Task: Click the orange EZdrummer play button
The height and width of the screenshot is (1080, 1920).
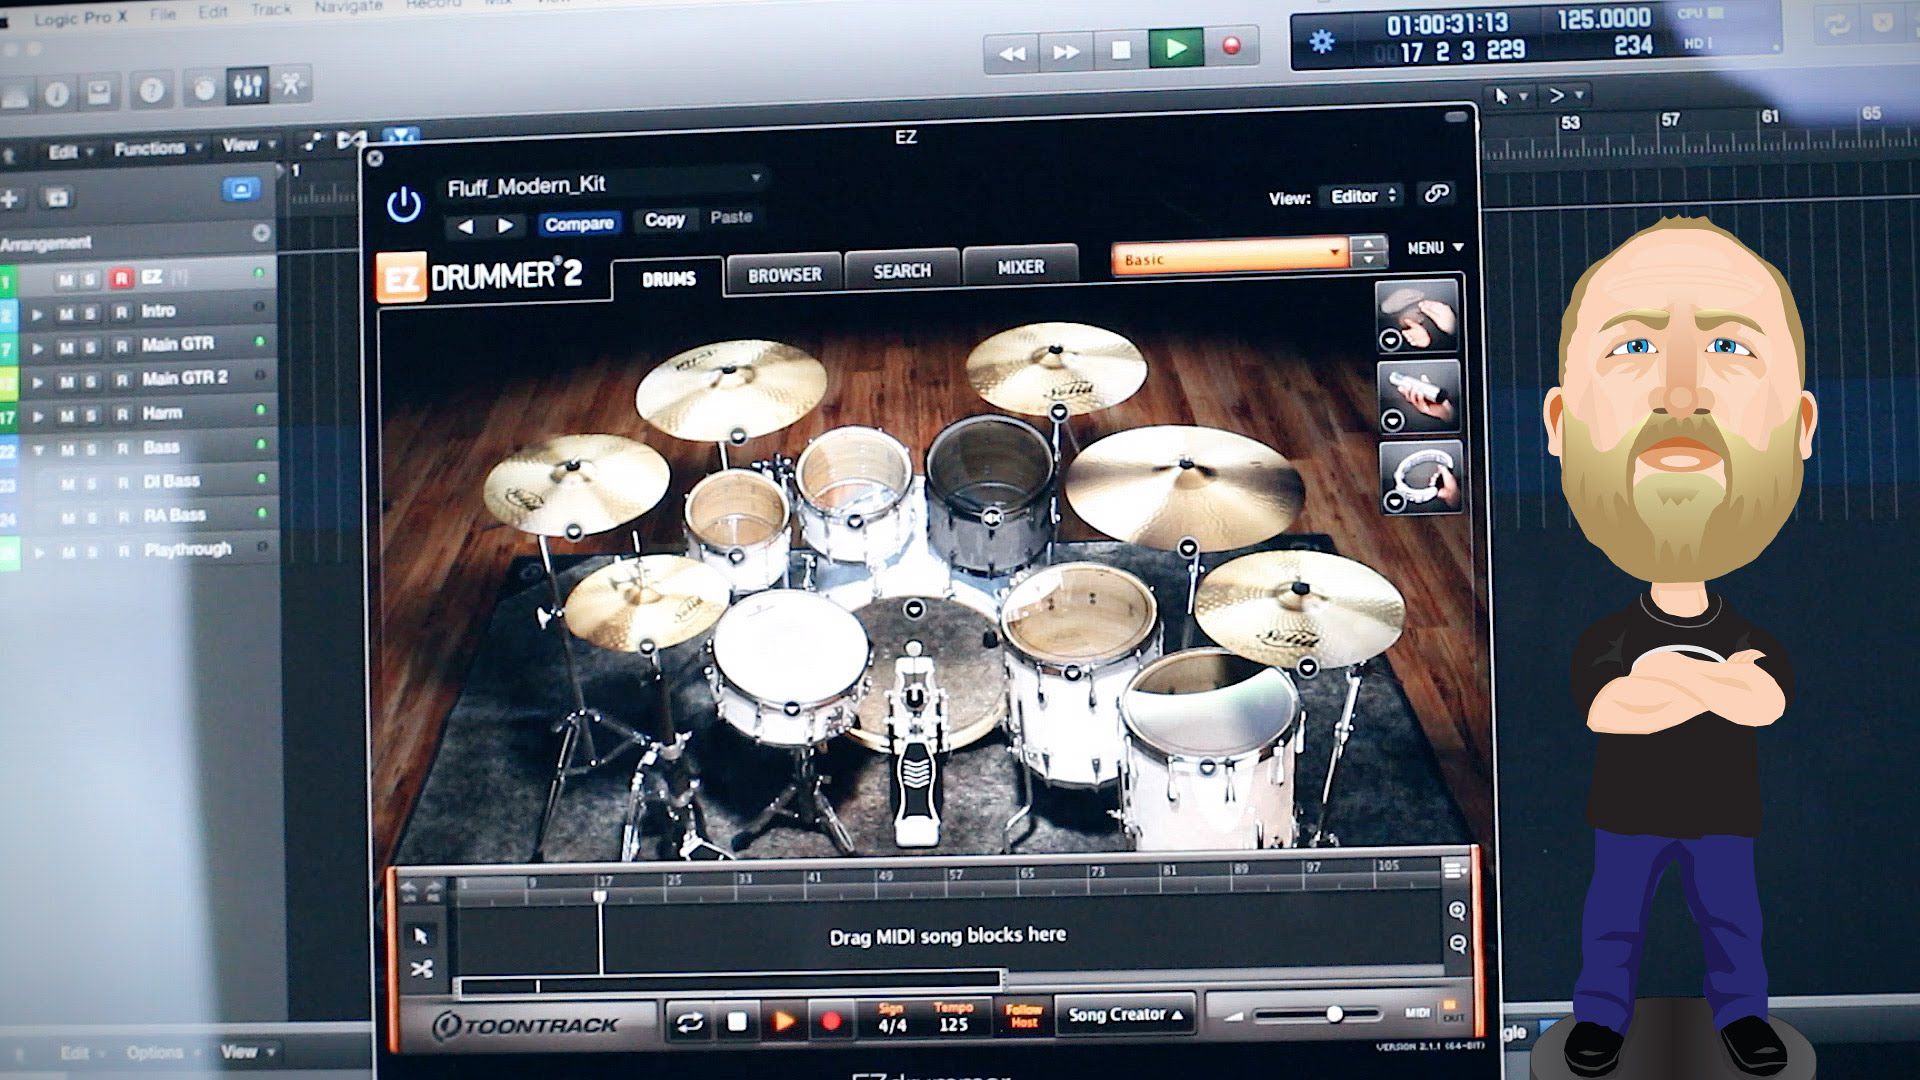Action: (784, 1021)
